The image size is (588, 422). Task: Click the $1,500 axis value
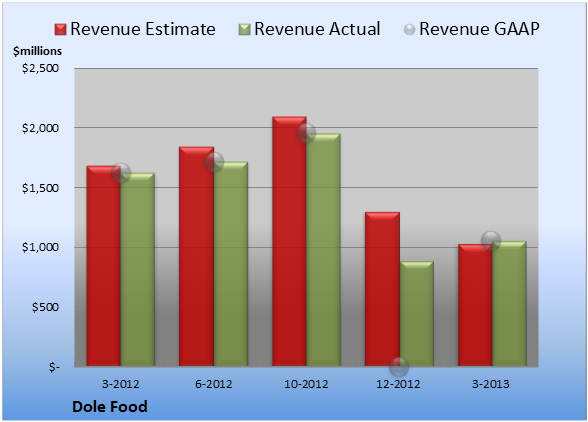(40, 188)
